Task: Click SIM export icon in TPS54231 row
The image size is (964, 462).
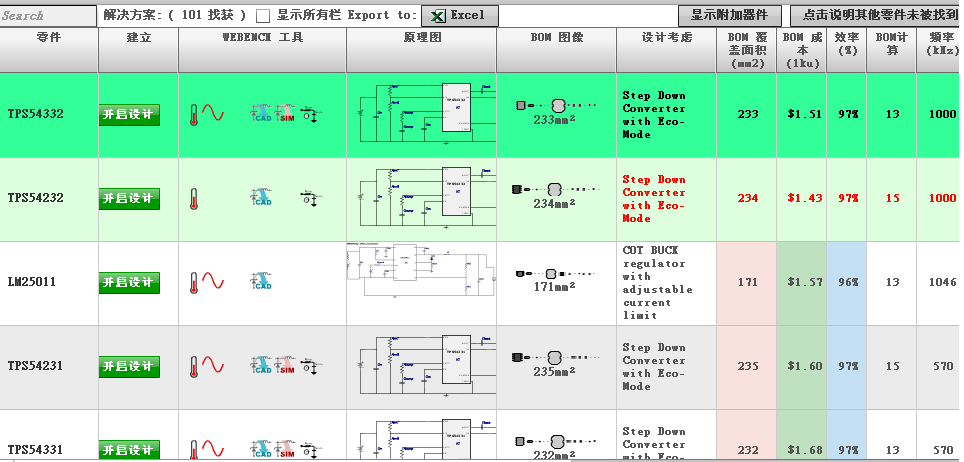Action: click(x=285, y=365)
